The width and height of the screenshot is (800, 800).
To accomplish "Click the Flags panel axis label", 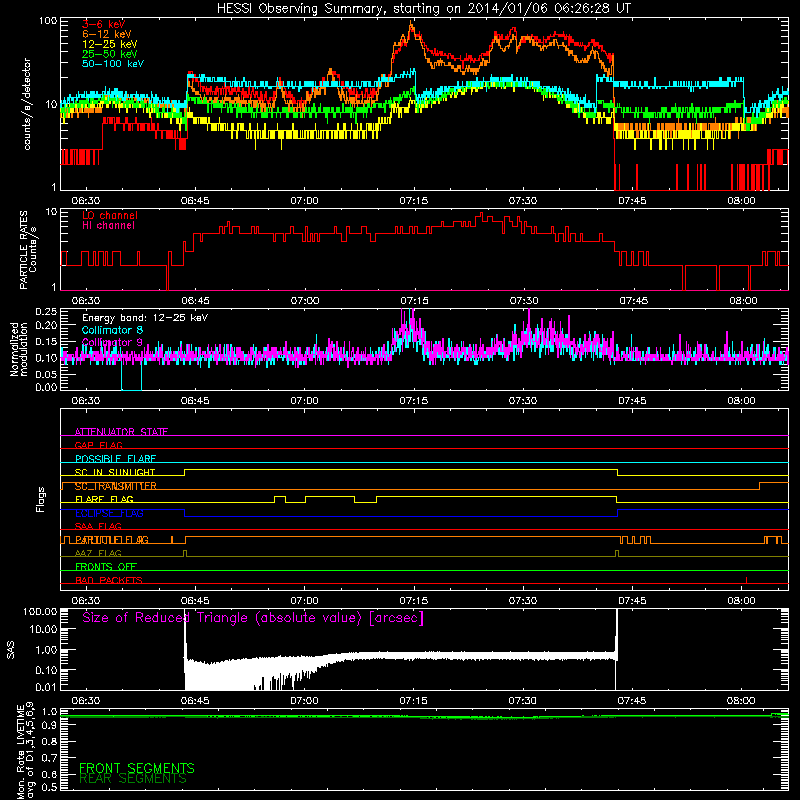I will click(x=41, y=499).
